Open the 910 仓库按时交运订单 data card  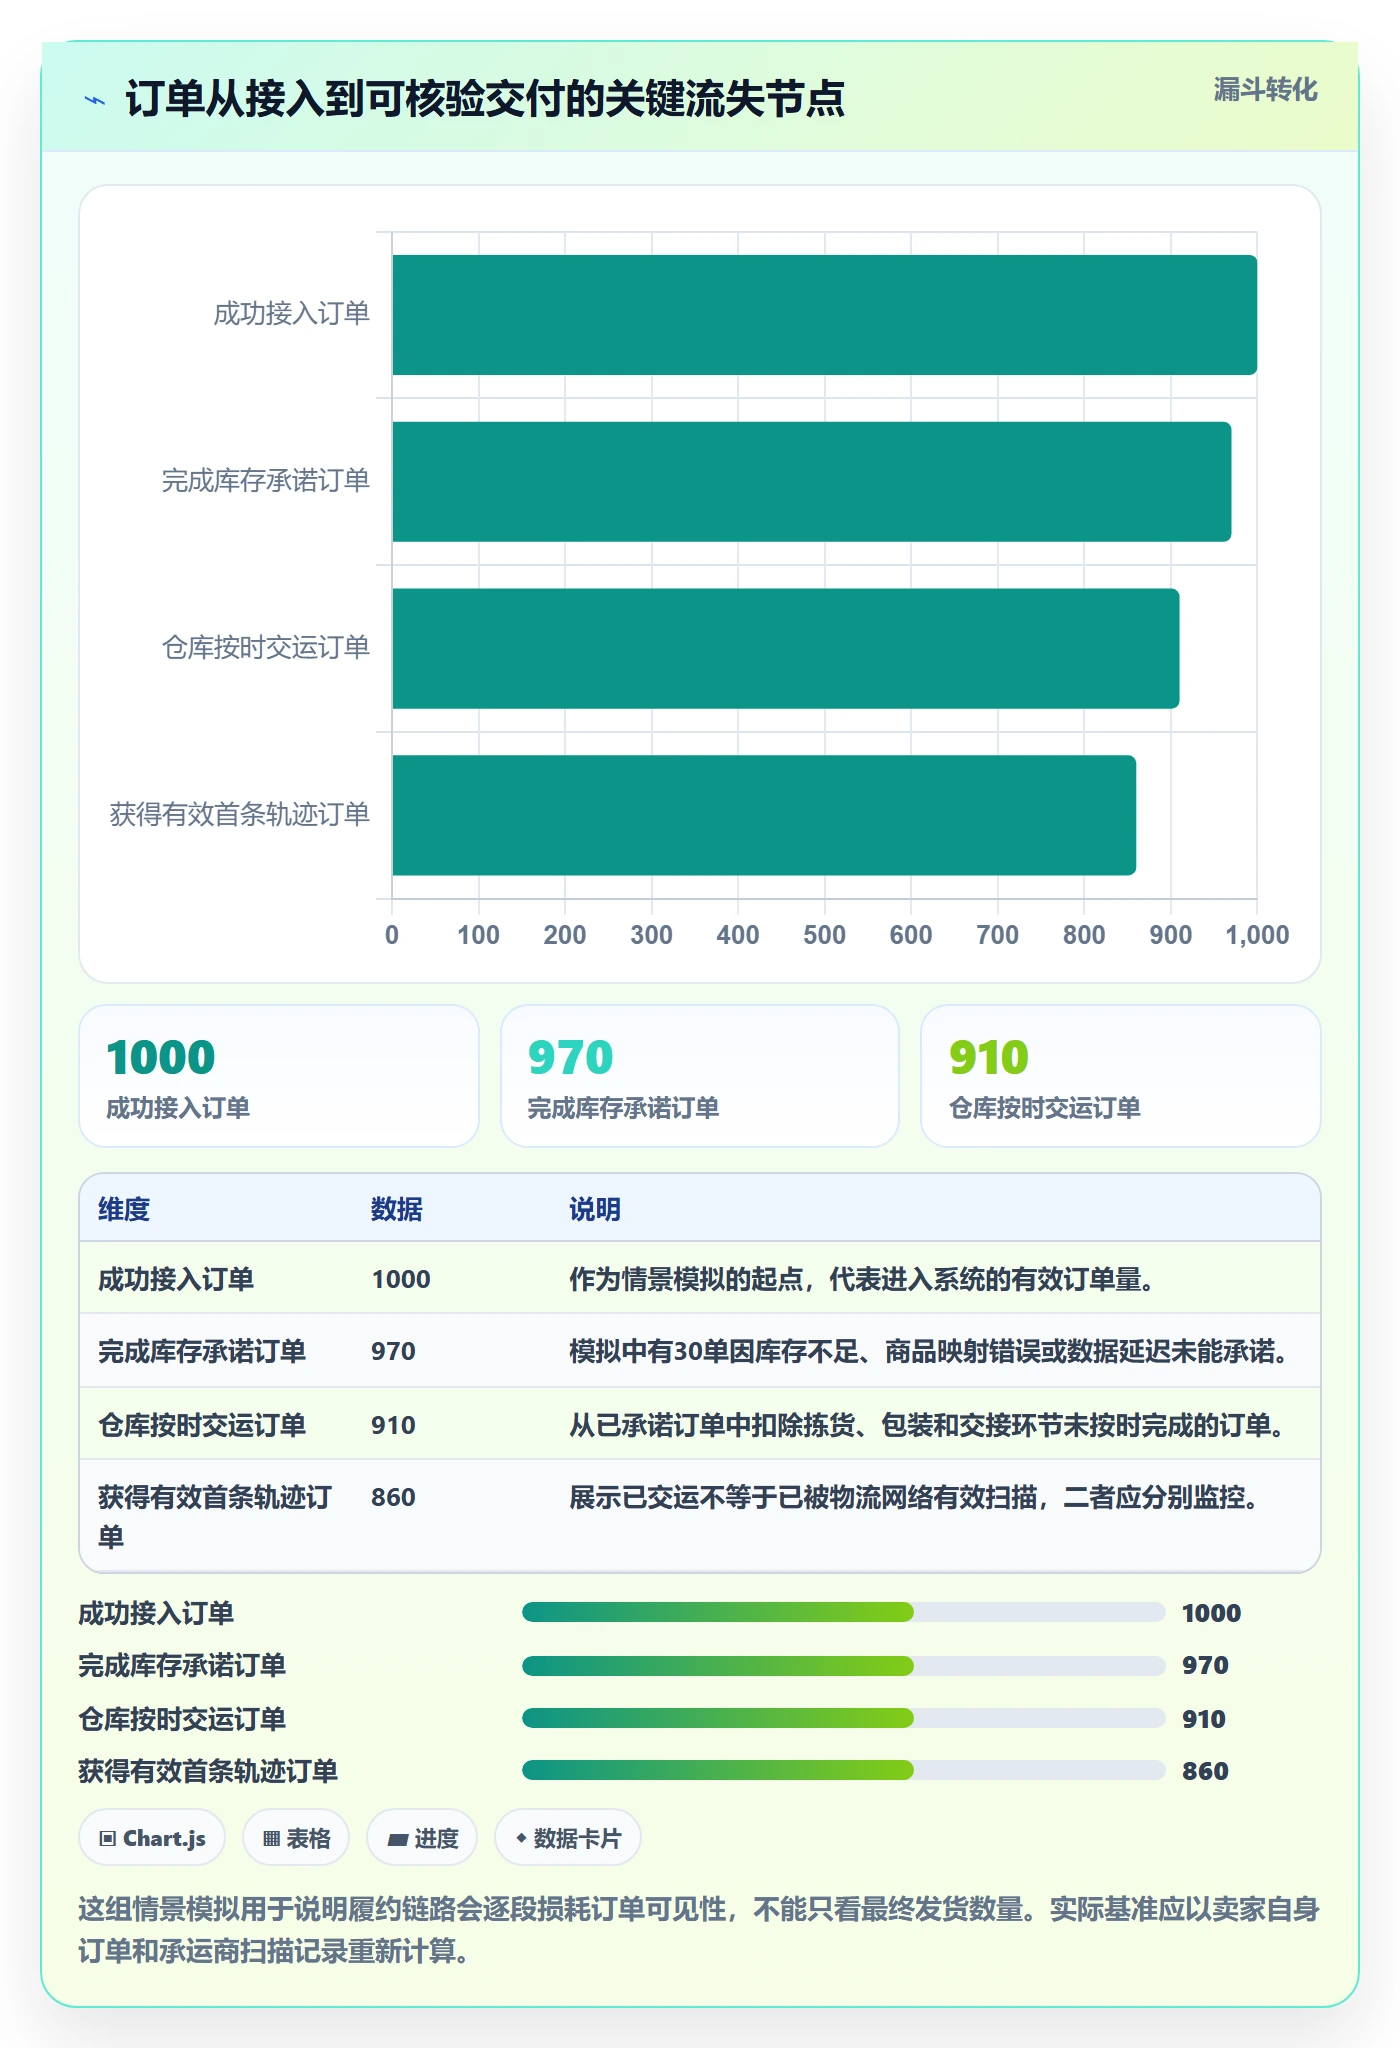coord(1121,1076)
